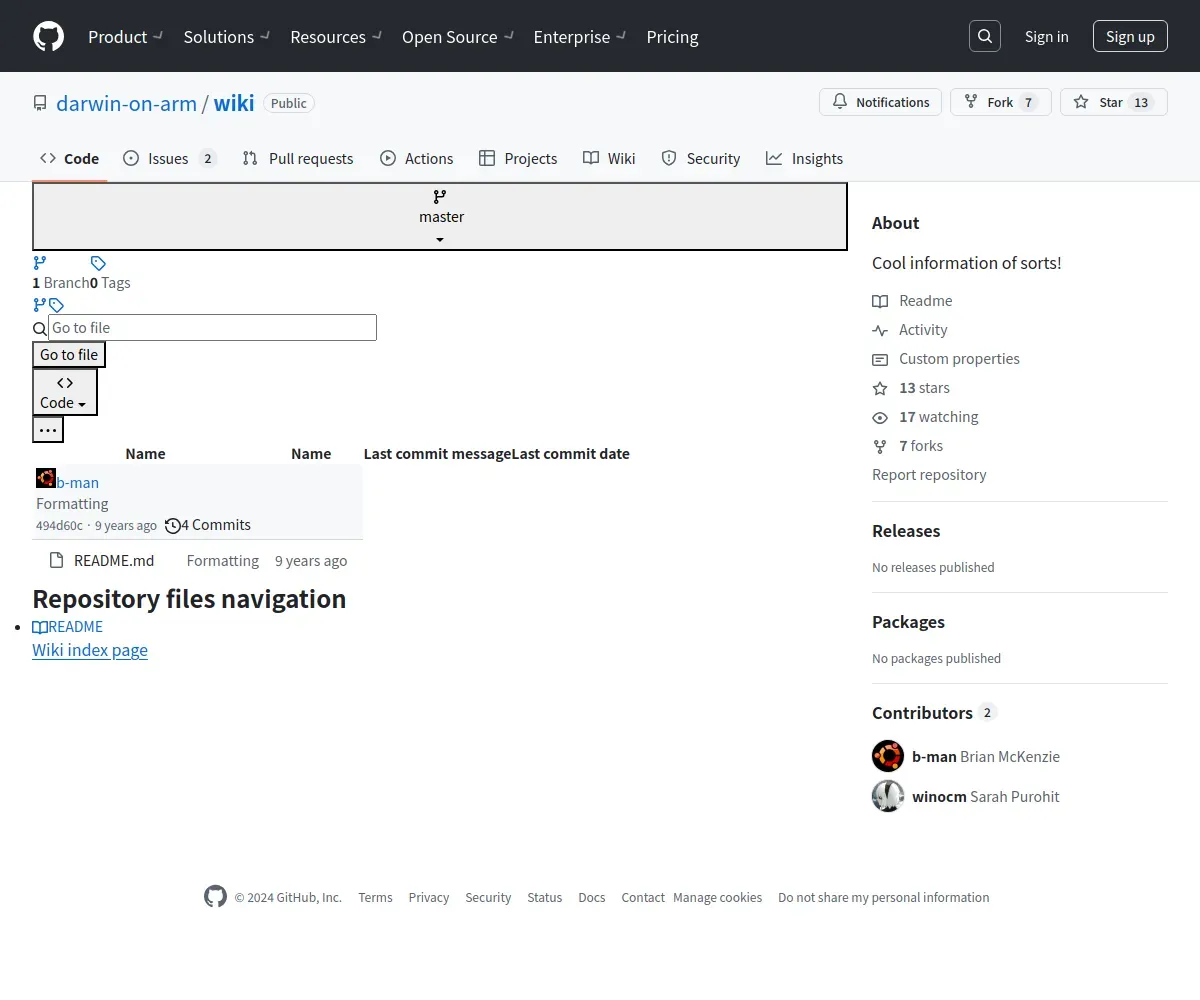Open footer Privacy link

click(428, 897)
